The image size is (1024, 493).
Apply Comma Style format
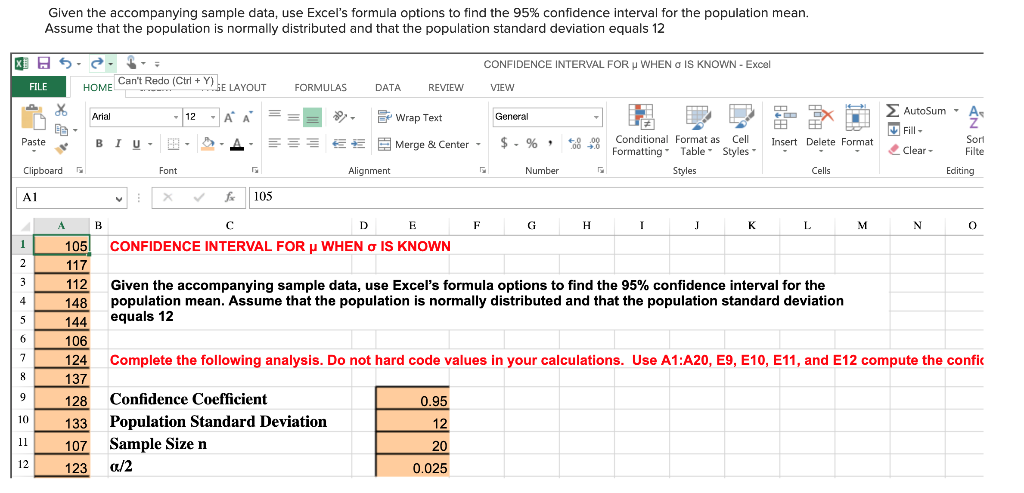(552, 144)
